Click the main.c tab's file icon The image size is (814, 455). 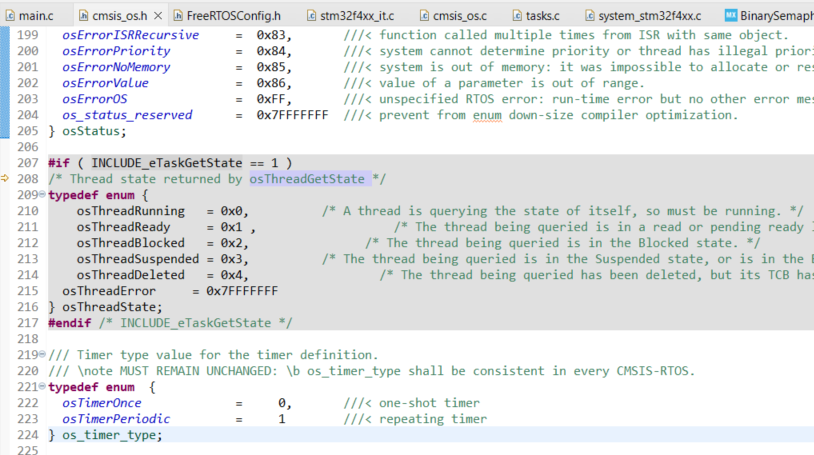(x=11, y=15)
